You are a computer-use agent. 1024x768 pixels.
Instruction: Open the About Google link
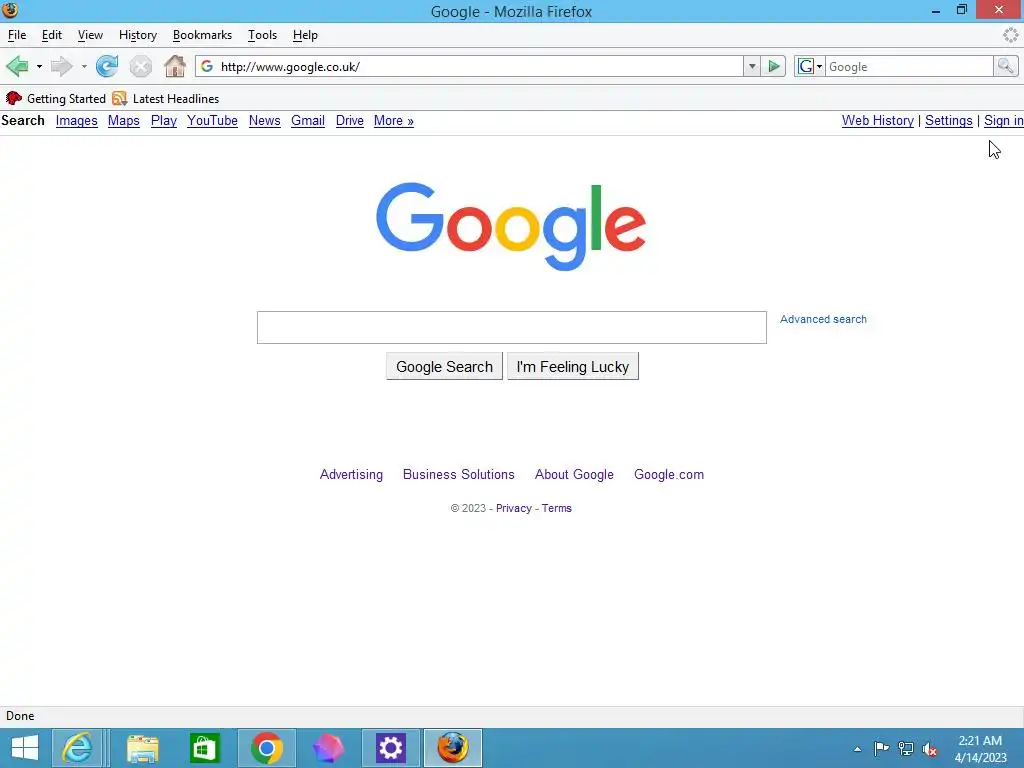[x=574, y=475]
